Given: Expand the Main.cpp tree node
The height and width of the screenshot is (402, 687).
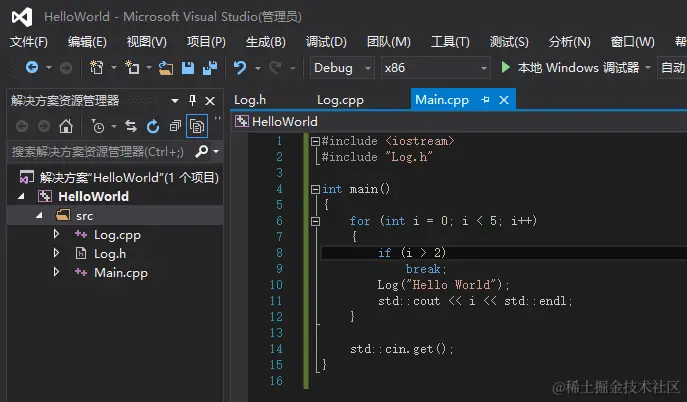Looking at the screenshot, I should [56, 272].
